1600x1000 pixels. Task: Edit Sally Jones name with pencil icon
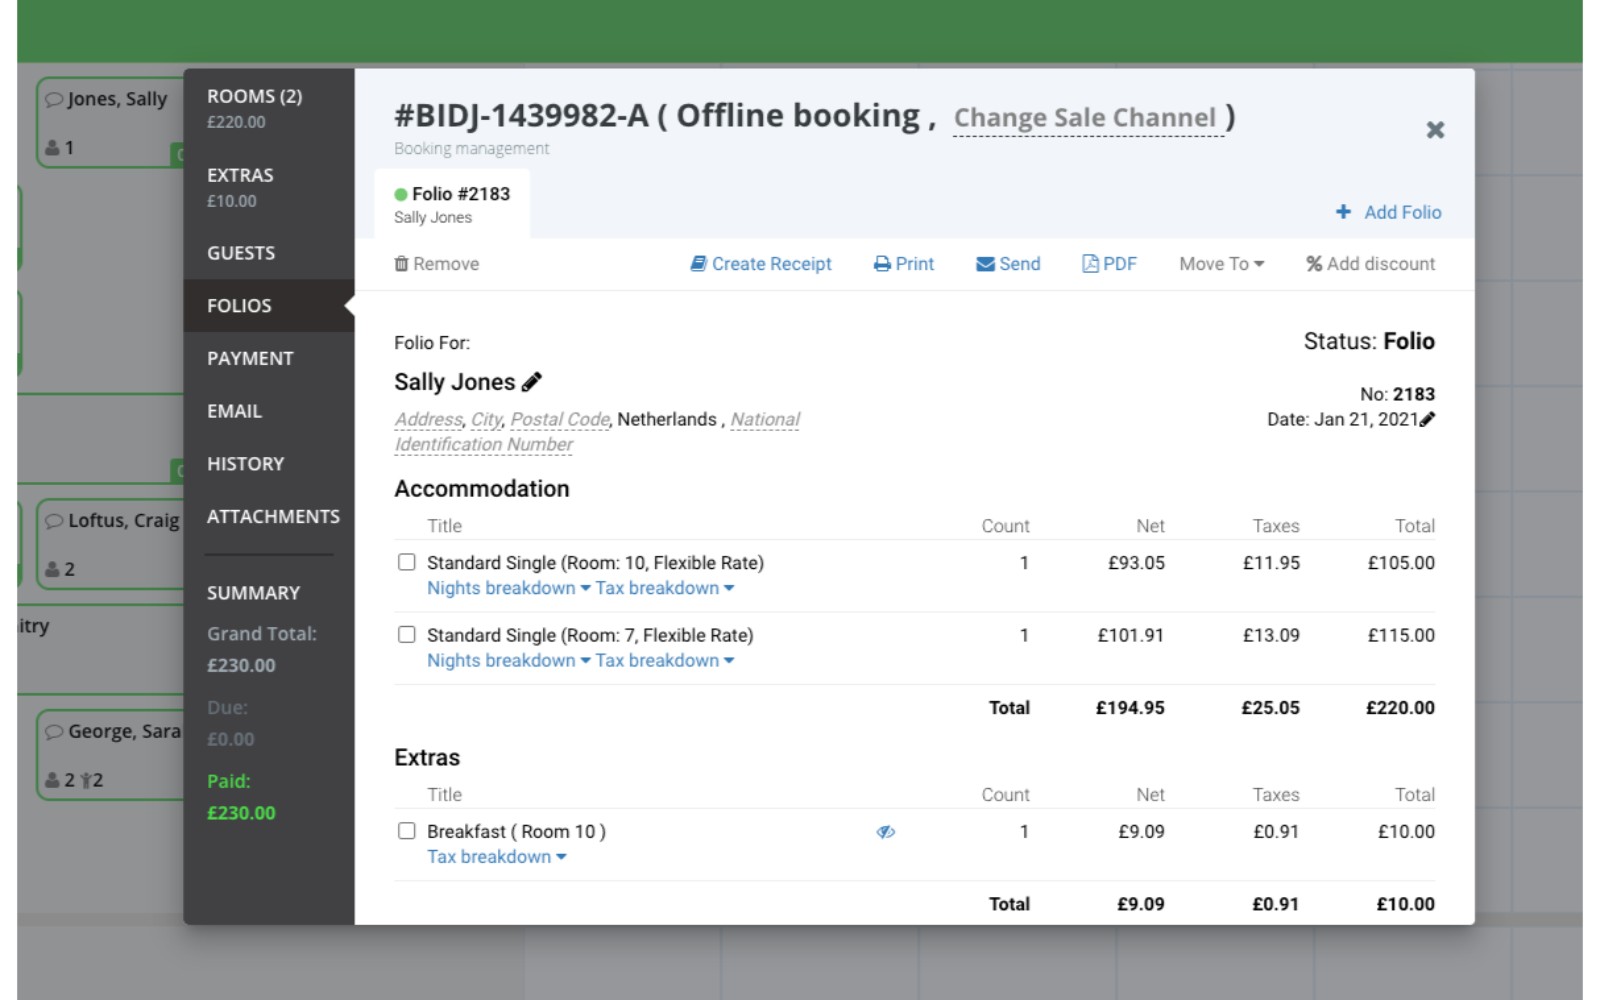click(x=532, y=380)
